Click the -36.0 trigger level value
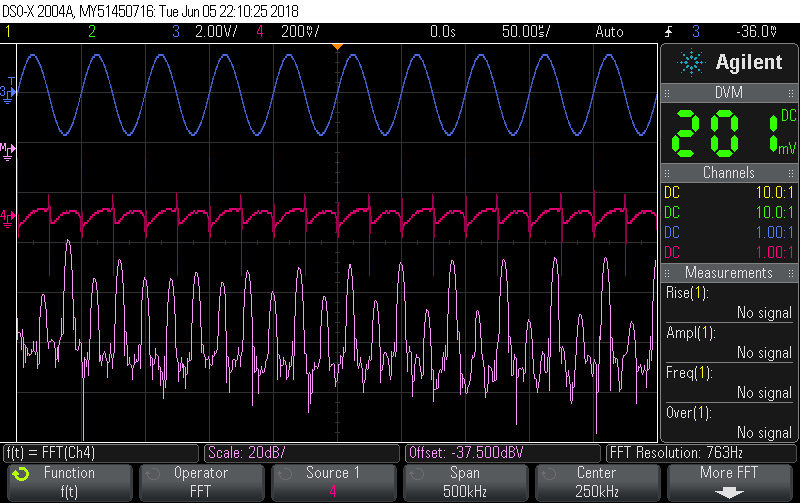Screen dimensions: 800x503 (756, 32)
